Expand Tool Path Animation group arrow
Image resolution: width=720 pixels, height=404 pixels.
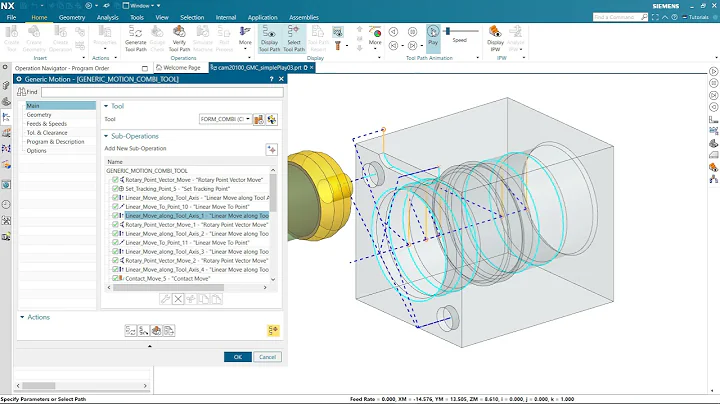coord(478,58)
